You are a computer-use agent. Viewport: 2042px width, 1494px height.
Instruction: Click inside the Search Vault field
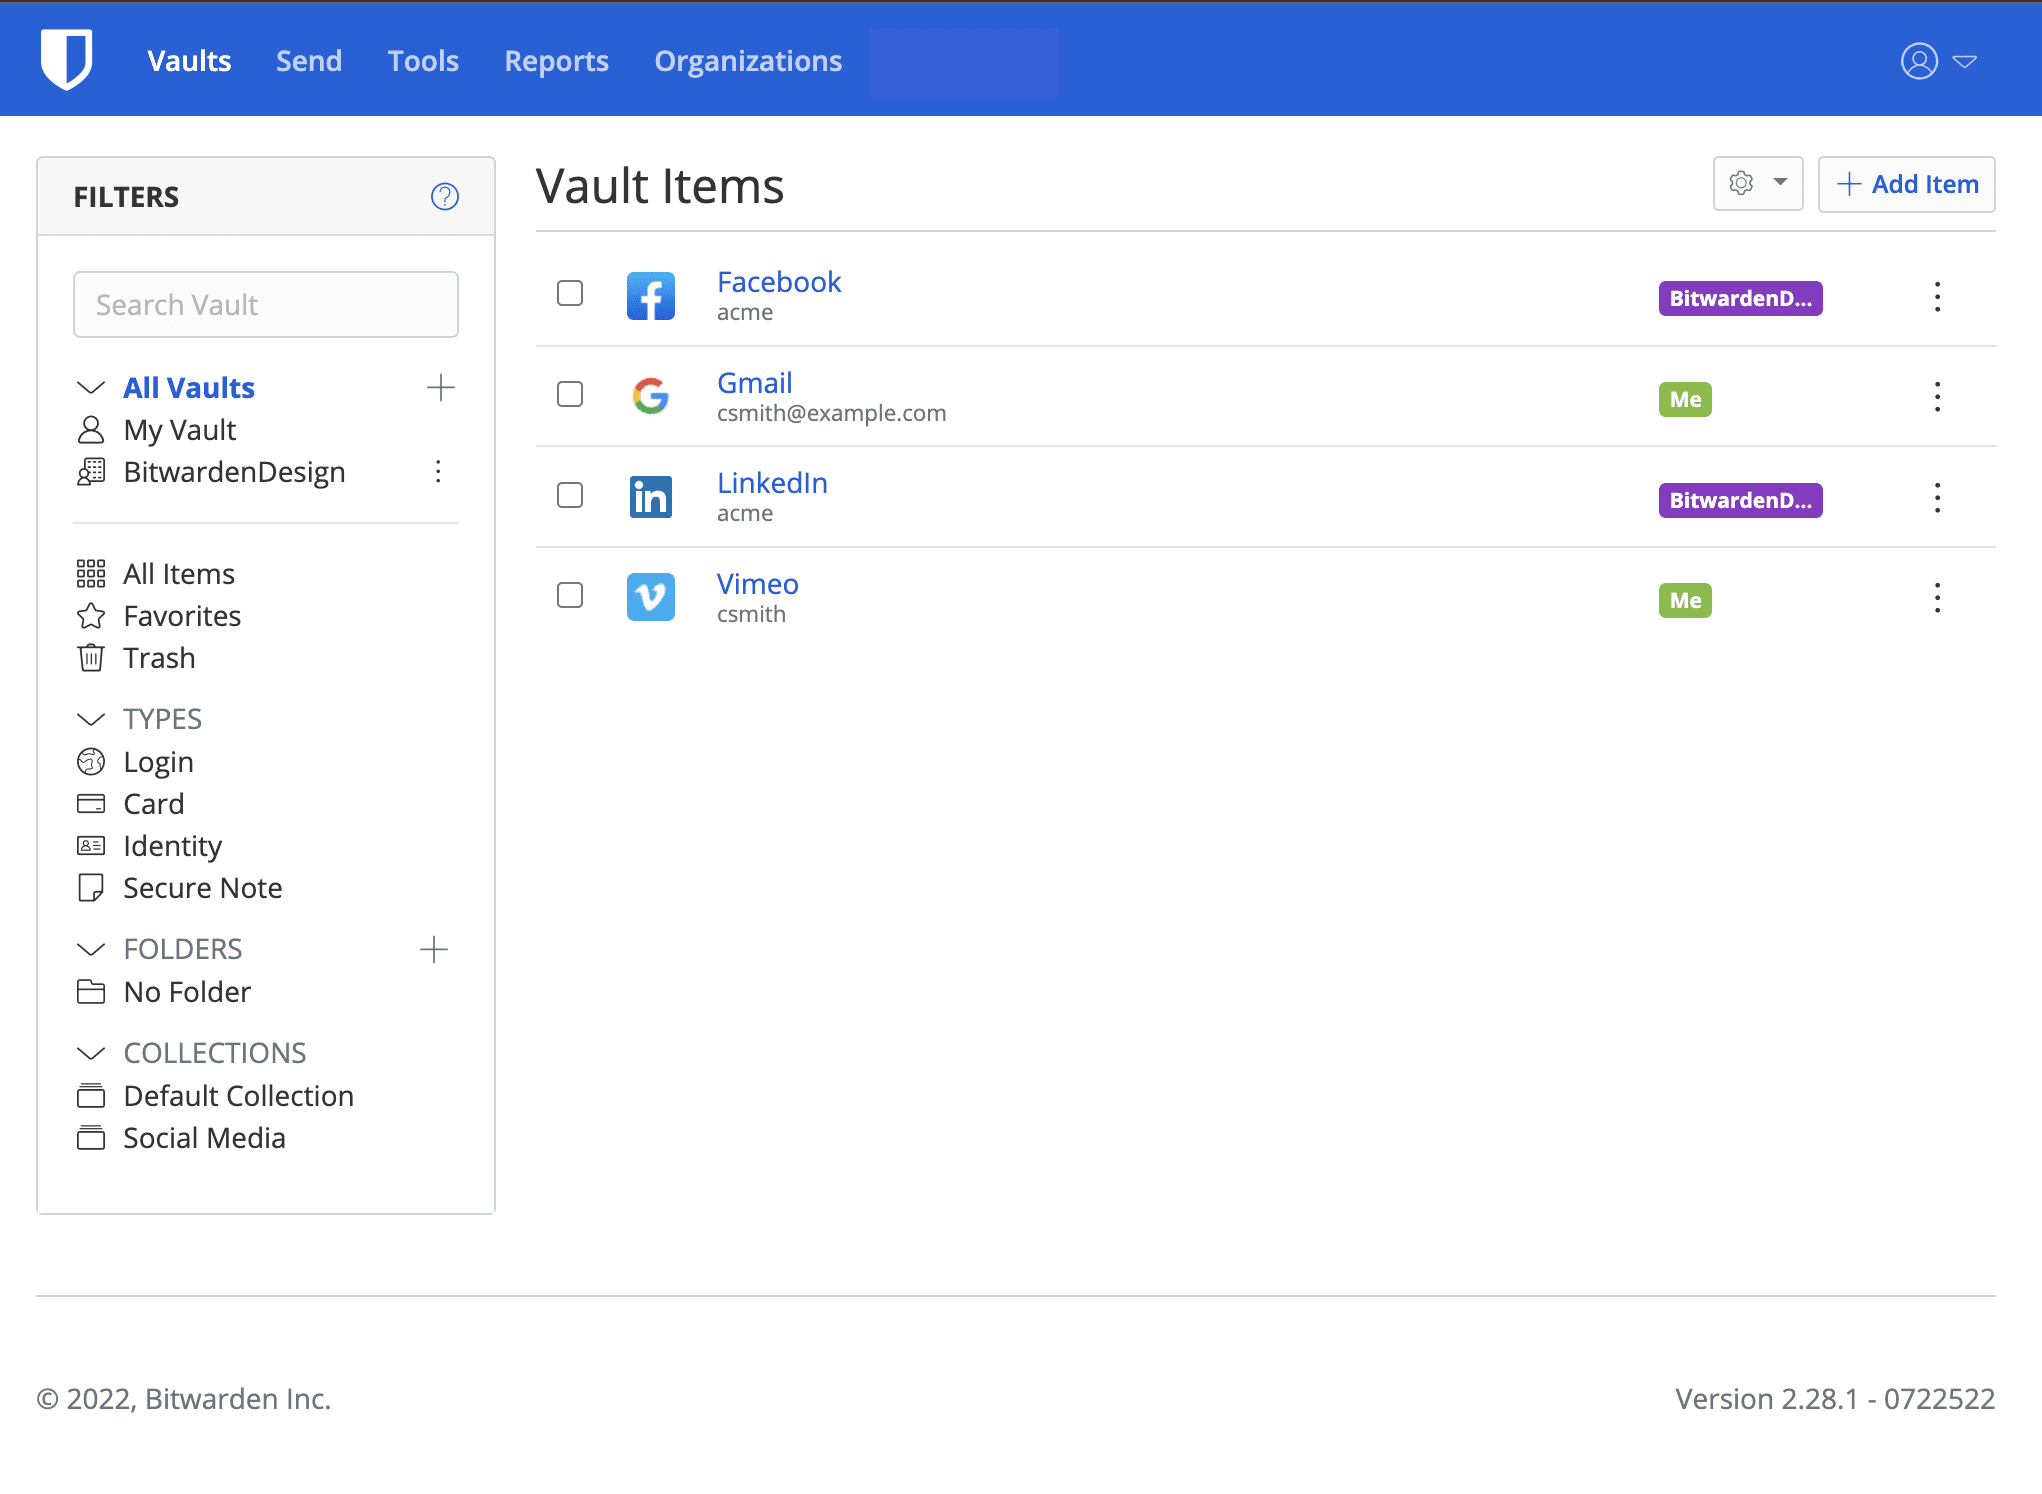click(265, 304)
